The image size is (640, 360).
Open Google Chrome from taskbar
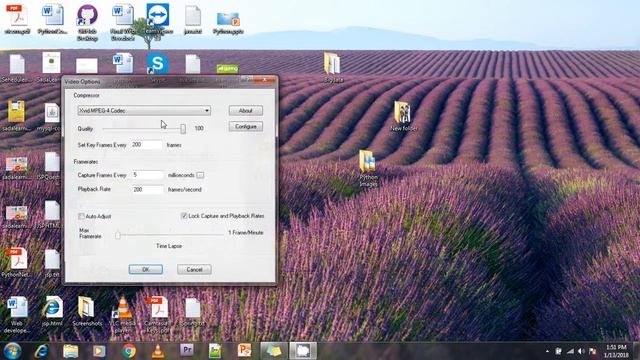click(129, 351)
